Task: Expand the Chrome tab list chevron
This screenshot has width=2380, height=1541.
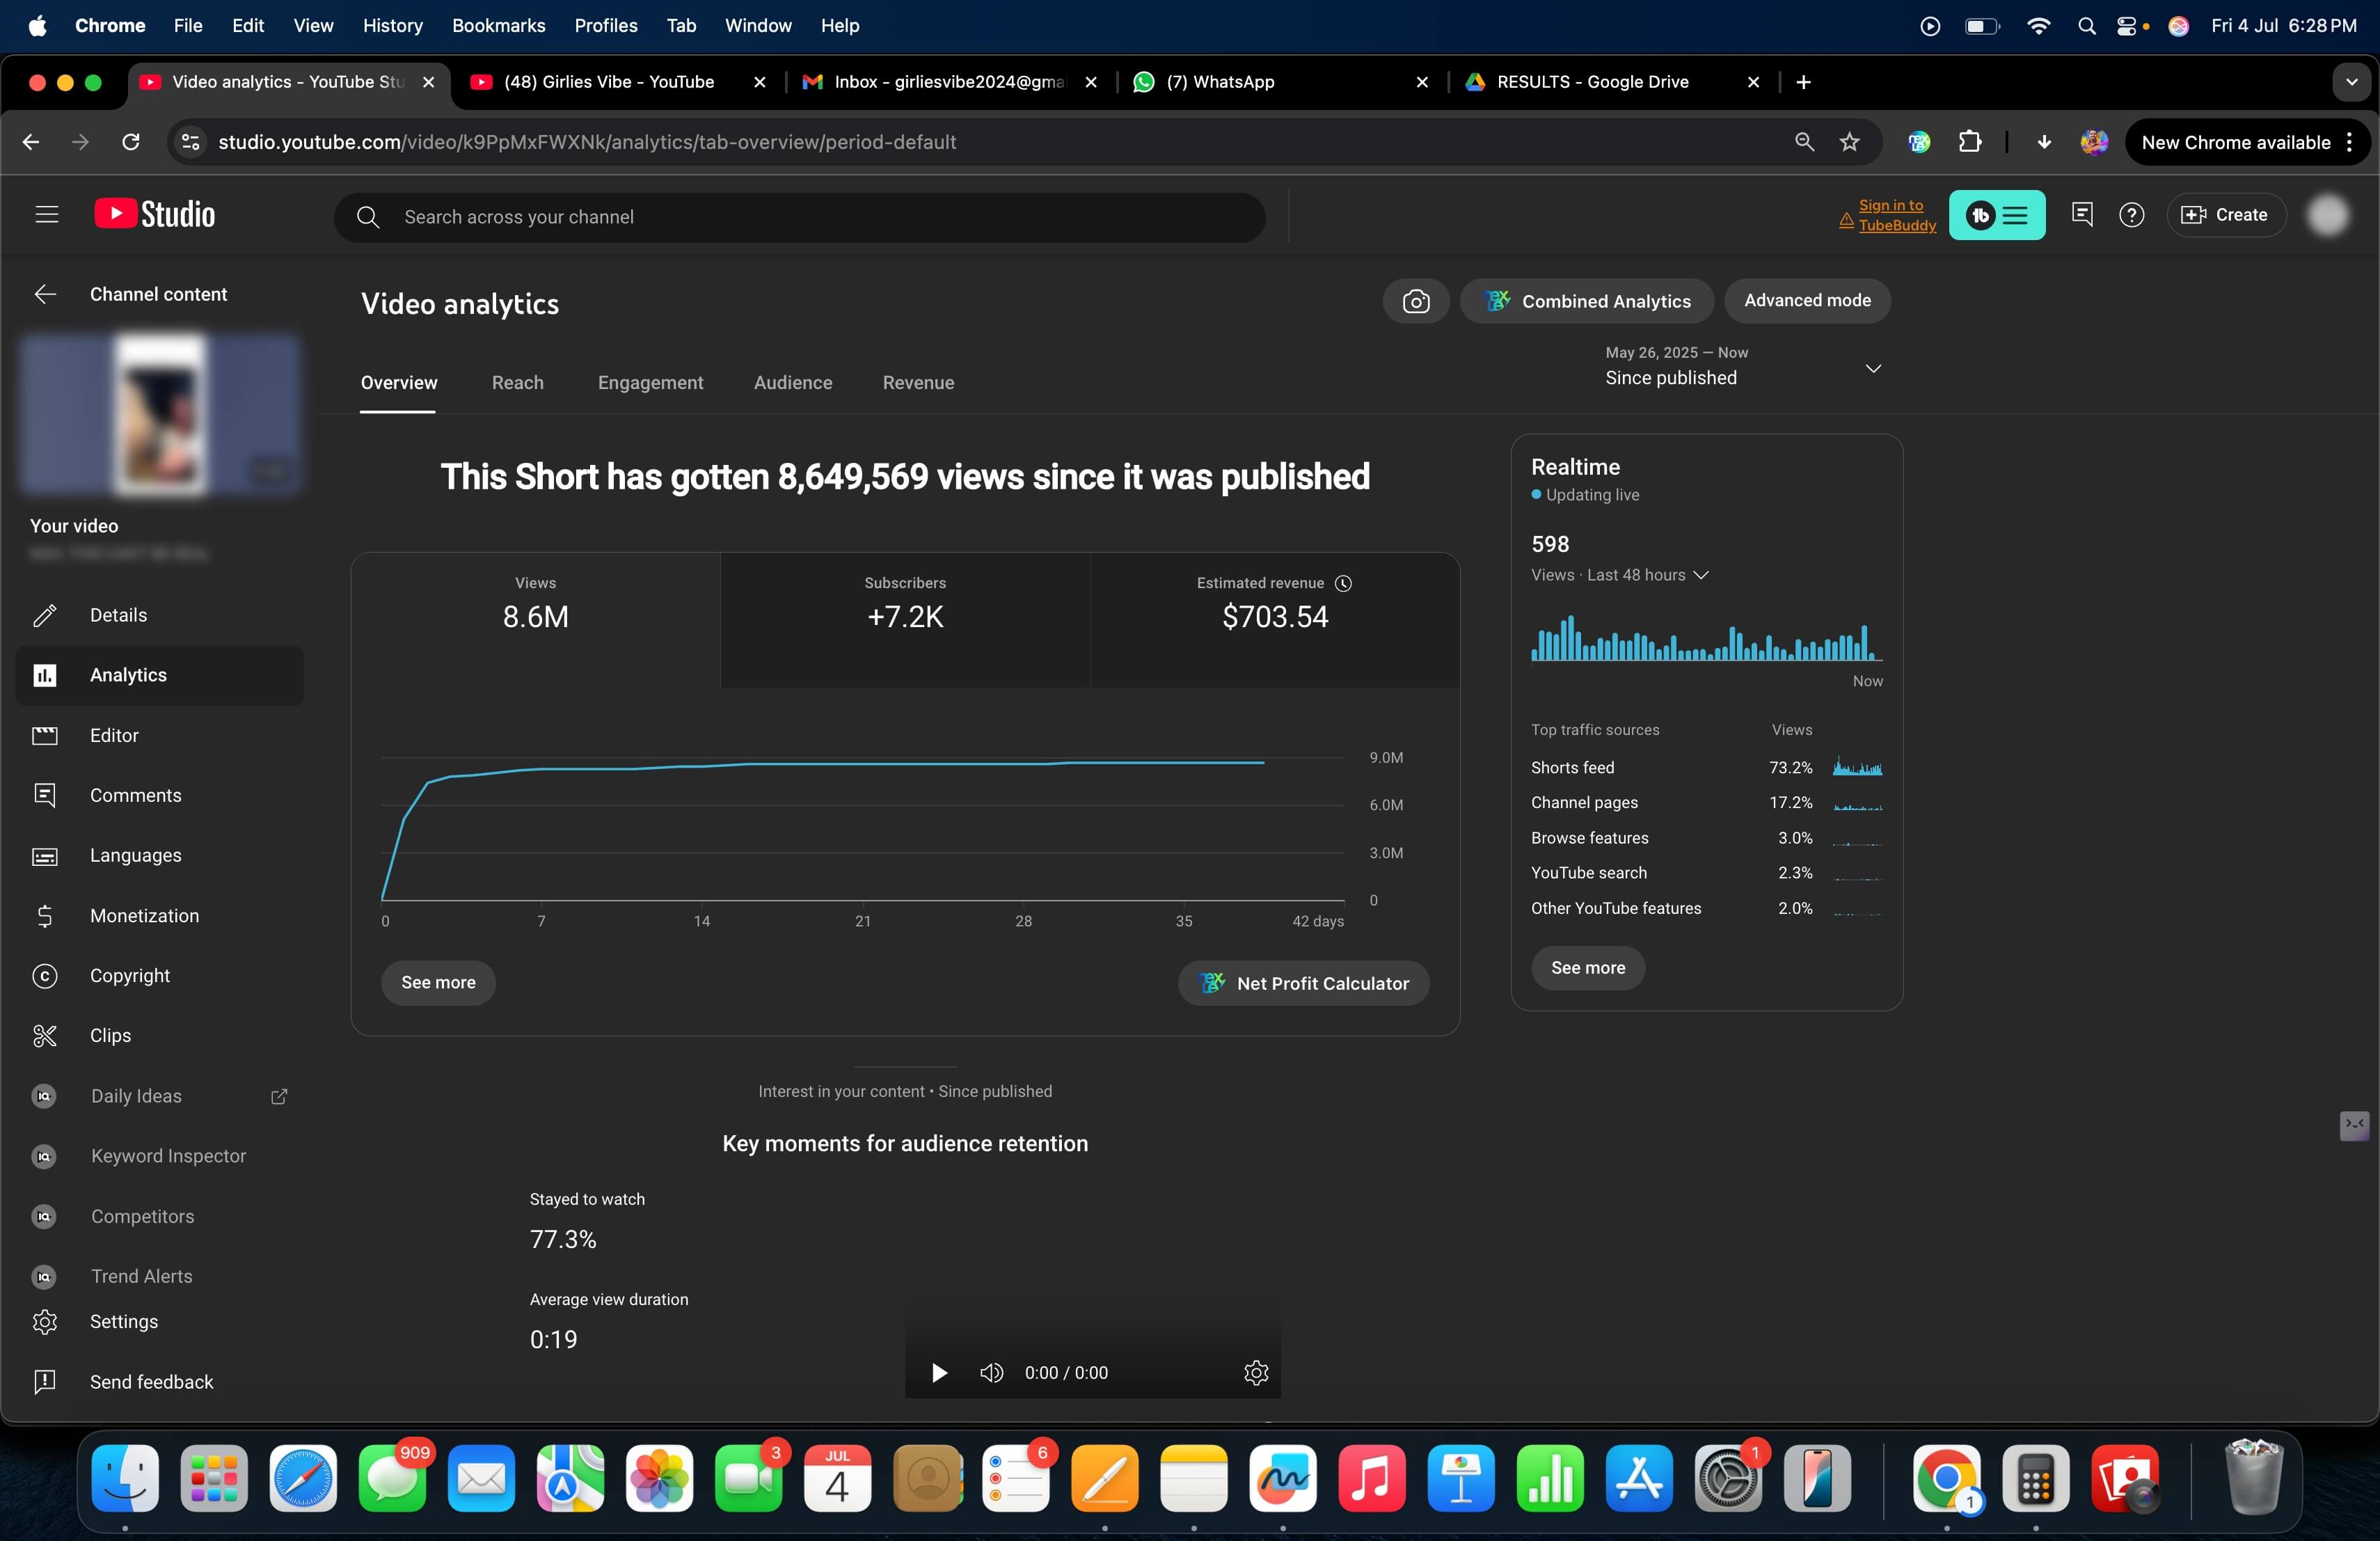Action: point(2351,82)
